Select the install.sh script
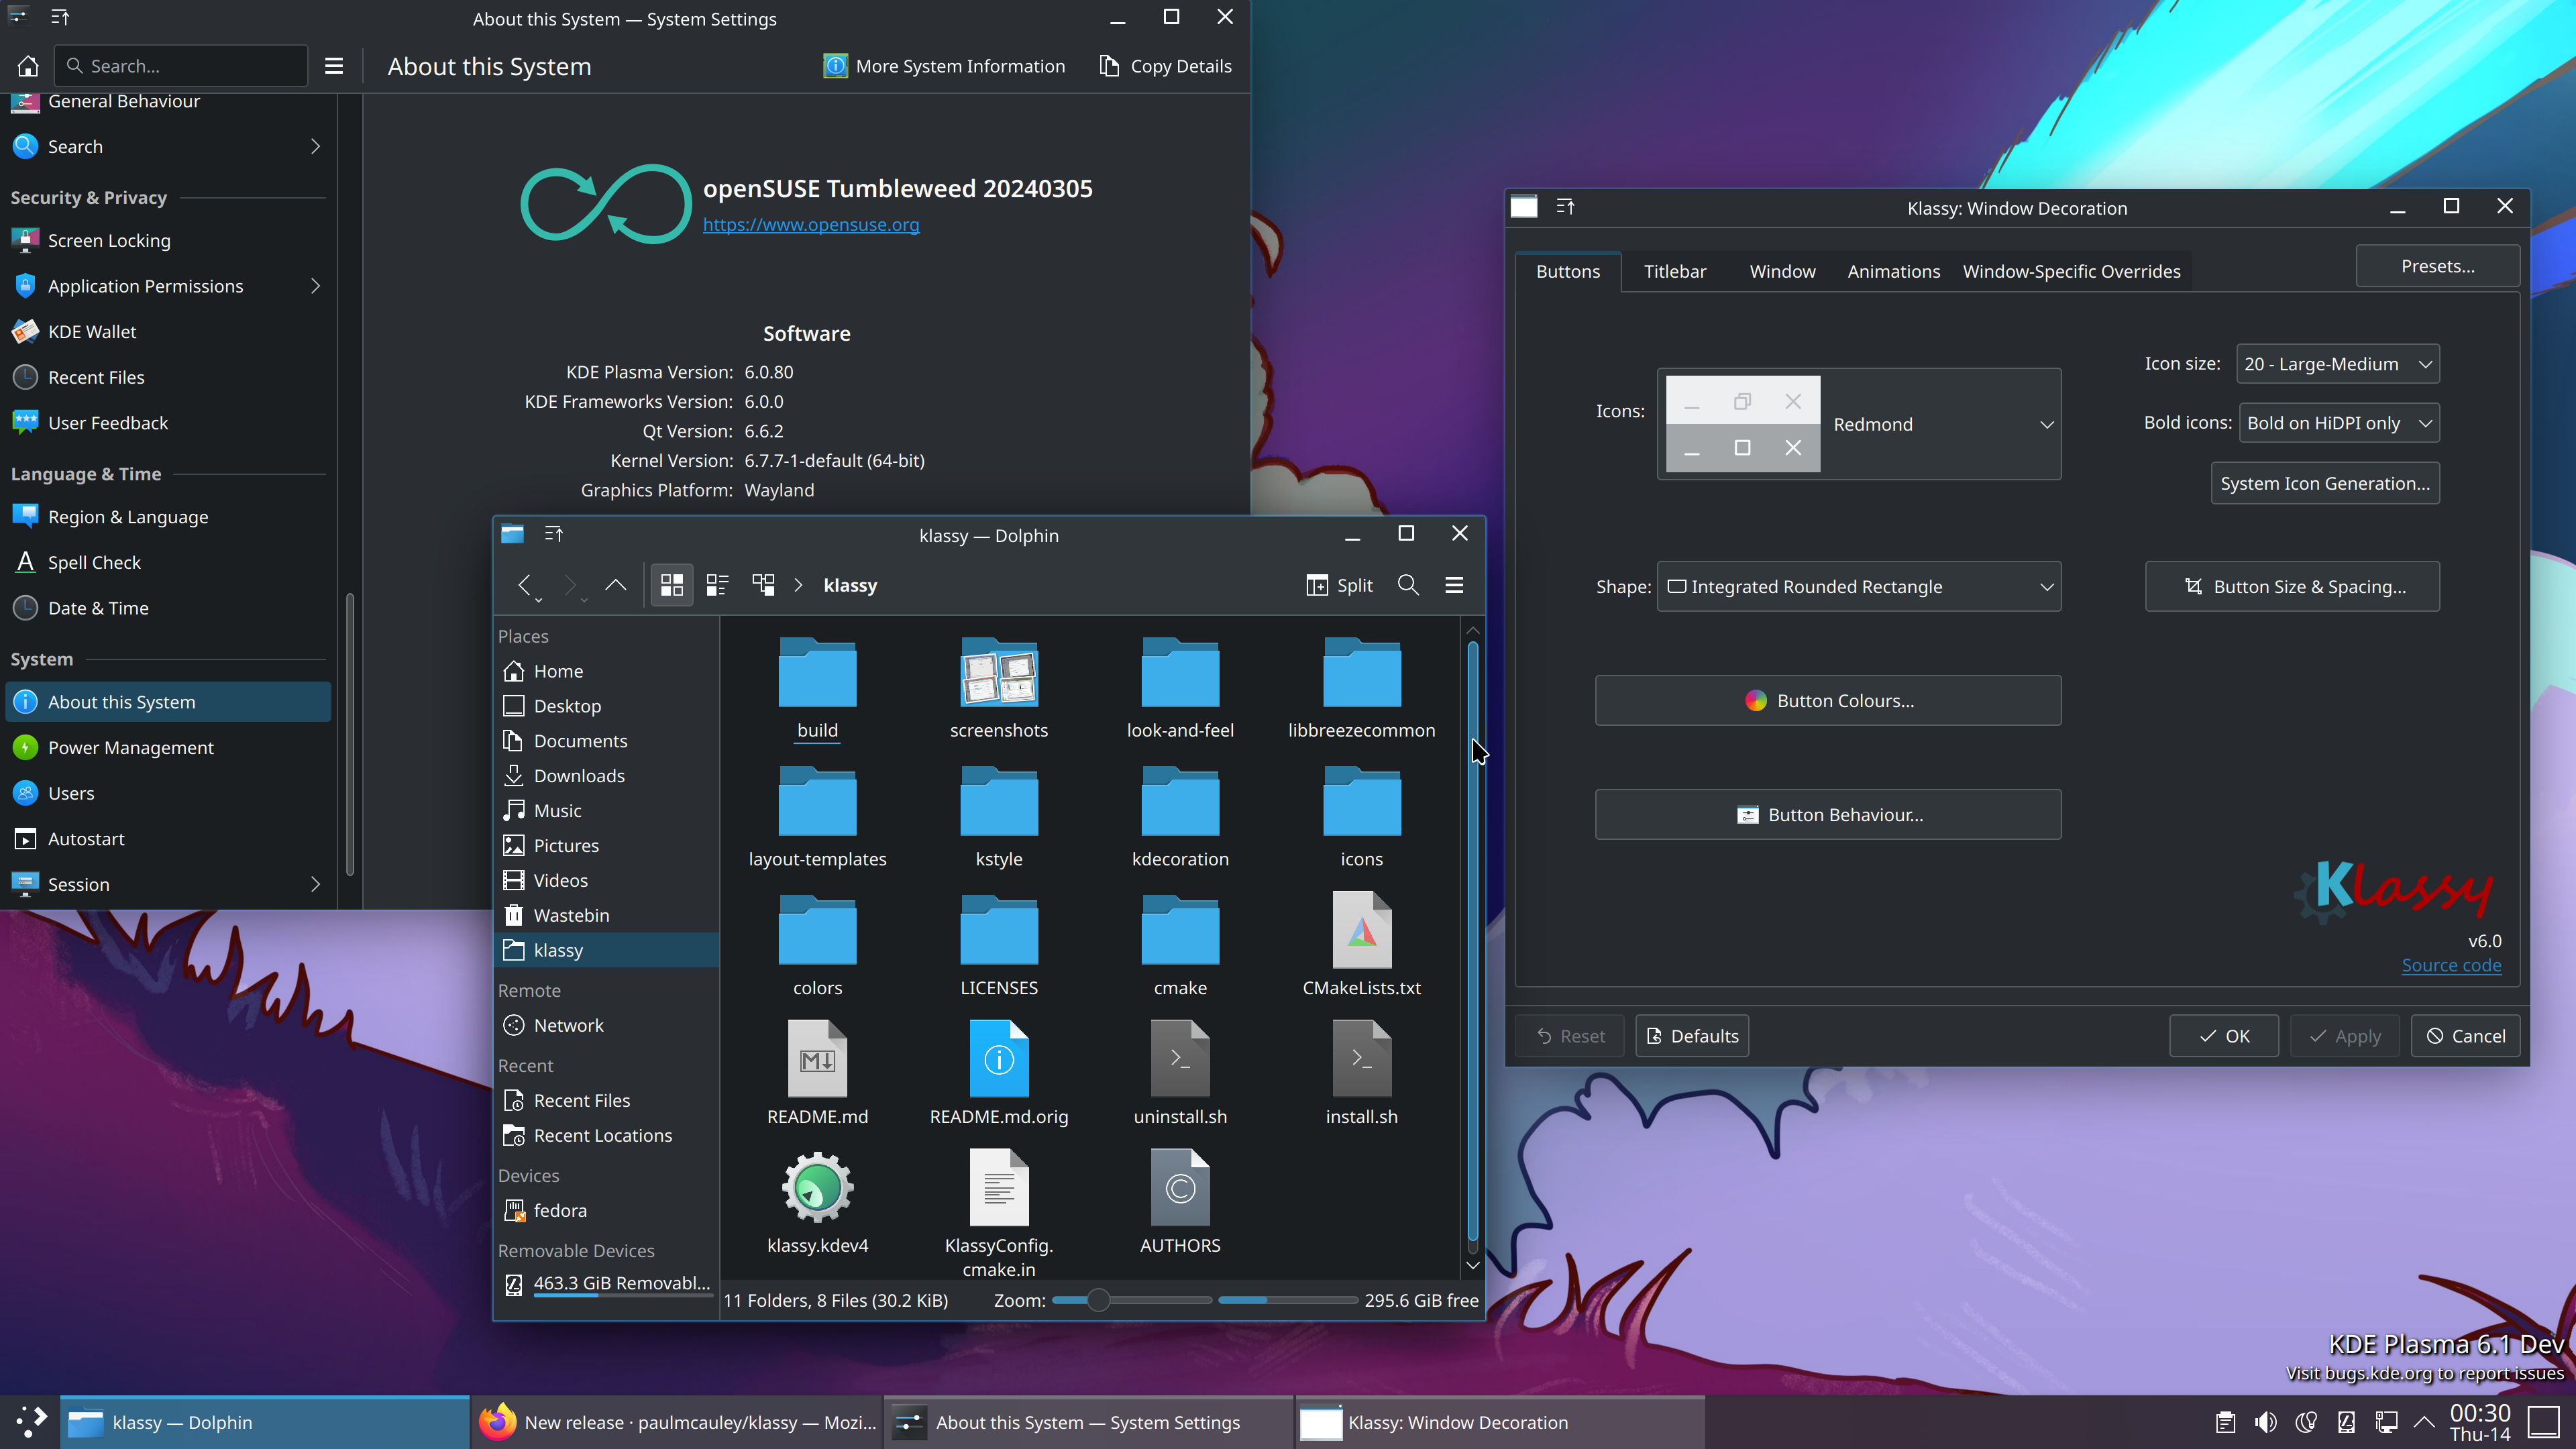Image resolution: width=2576 pixels, height=1449 pixels. (1361, 1075)
